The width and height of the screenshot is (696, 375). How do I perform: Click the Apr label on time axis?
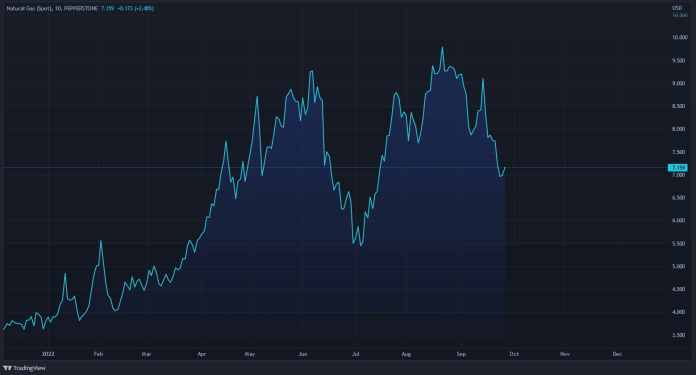(x=202, y=354)
